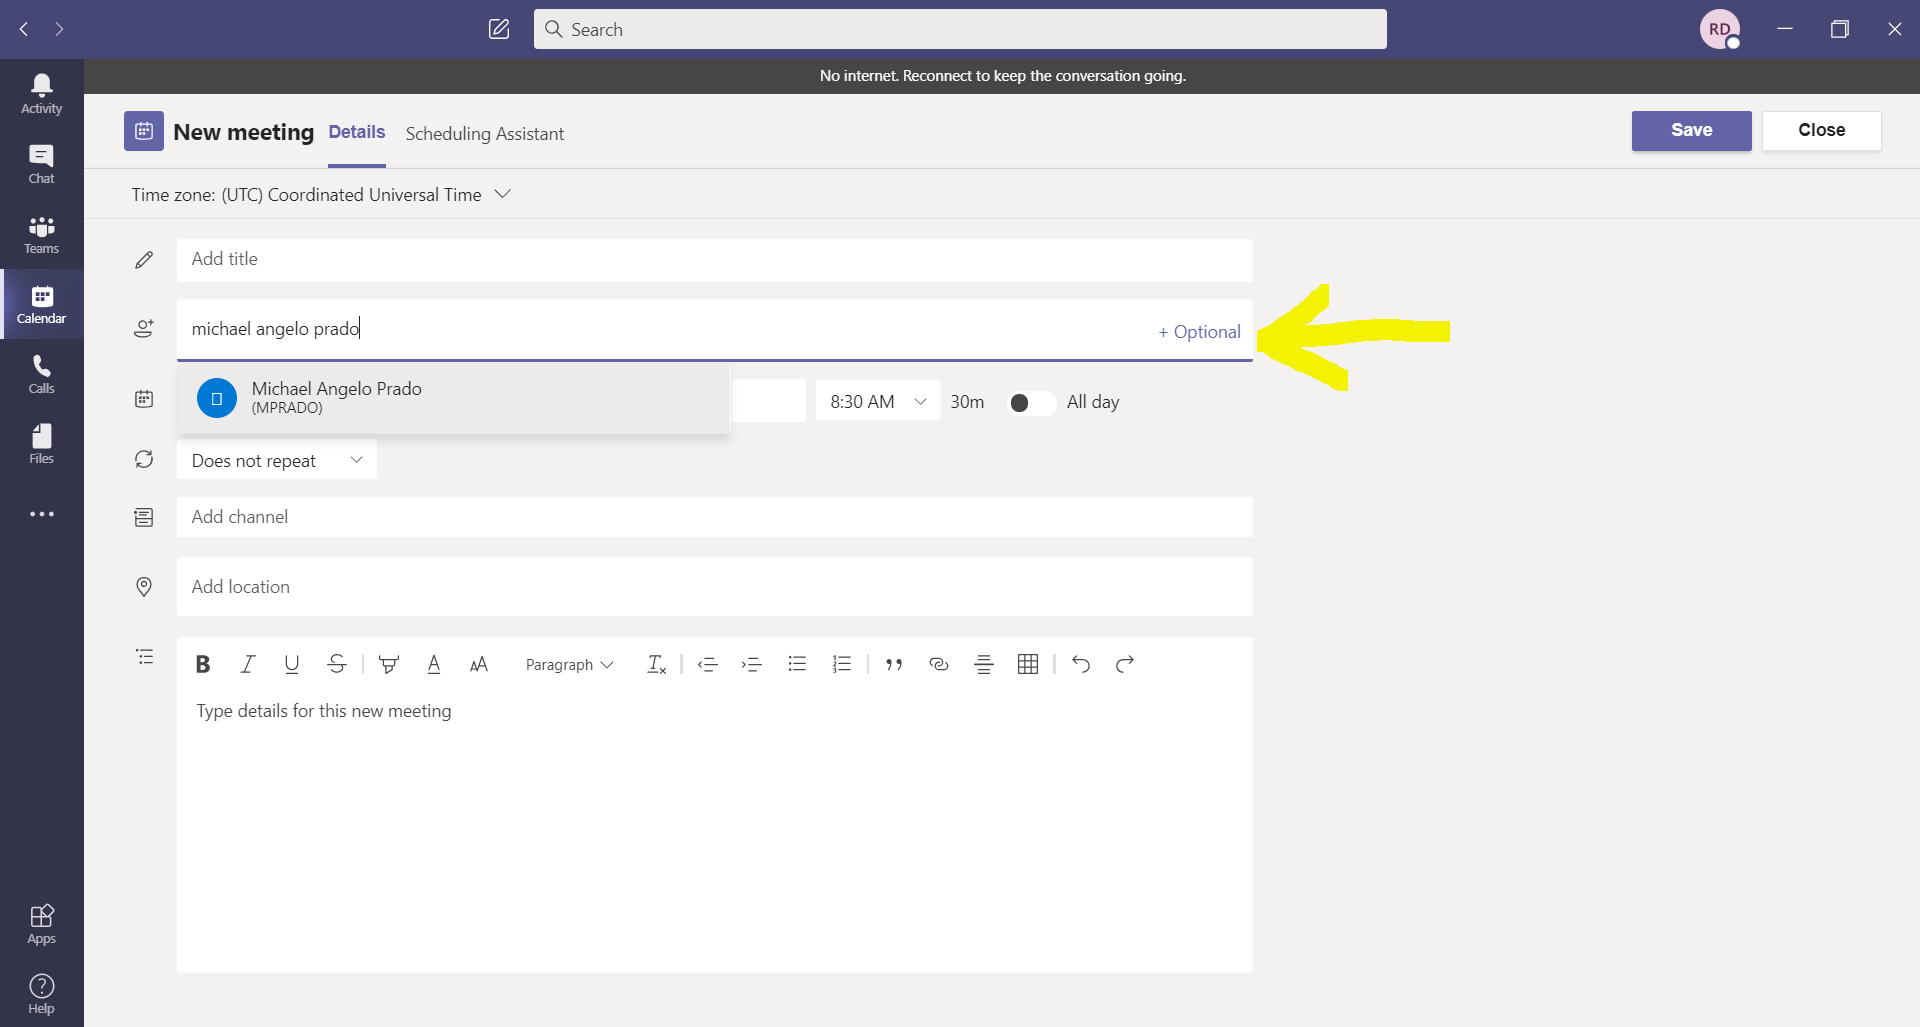This screenshot has height=1027, width=1920.
Task: Open the Apps store icon
Action: click(42, 924)
